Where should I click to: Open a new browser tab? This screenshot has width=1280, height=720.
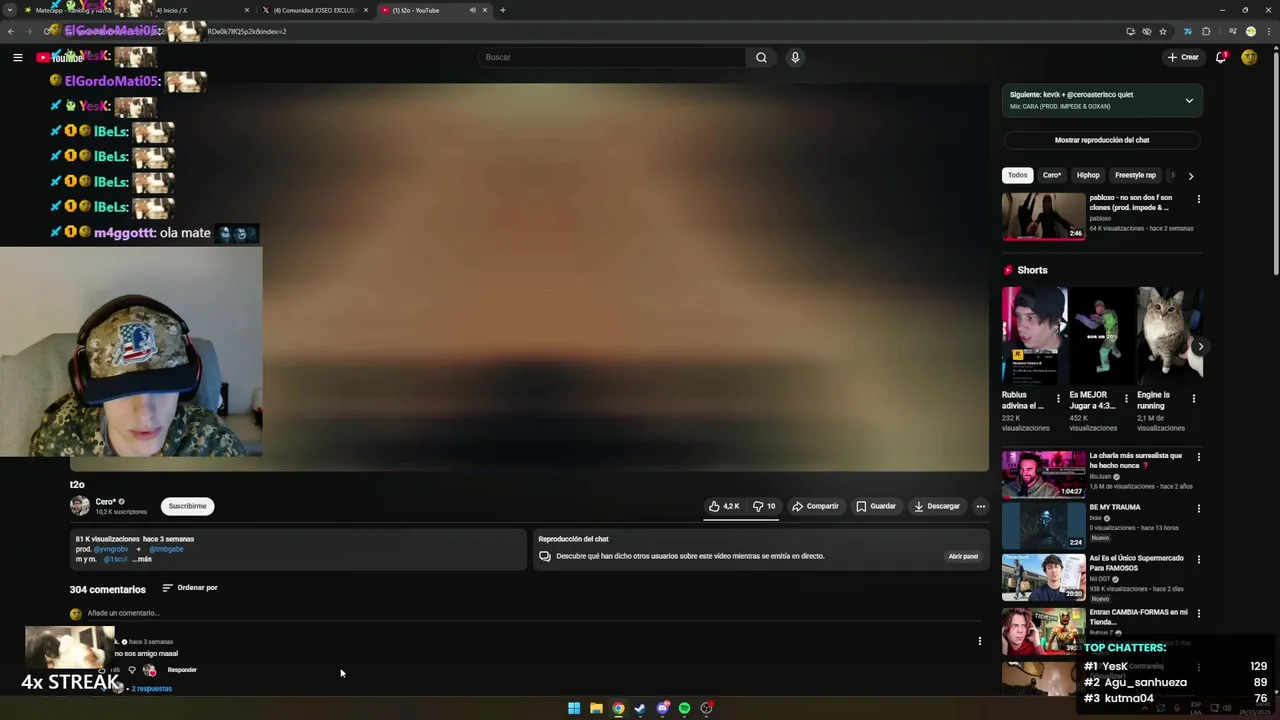coord(502,10)
